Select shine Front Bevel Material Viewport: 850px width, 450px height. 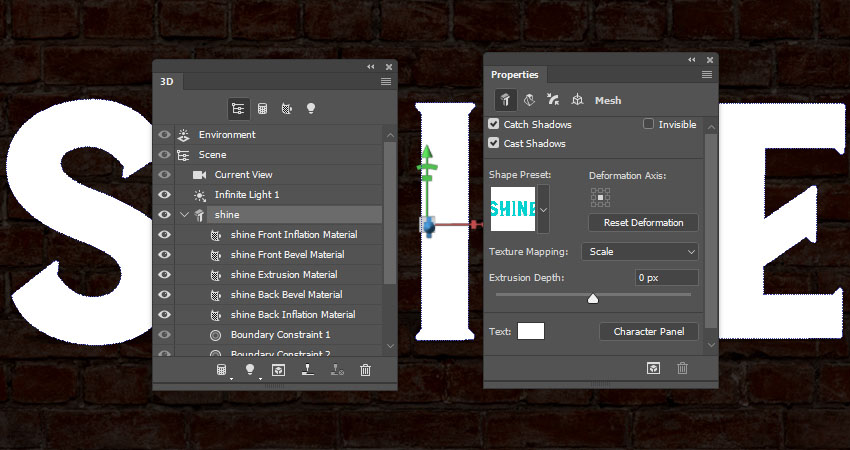pos(287,254)
